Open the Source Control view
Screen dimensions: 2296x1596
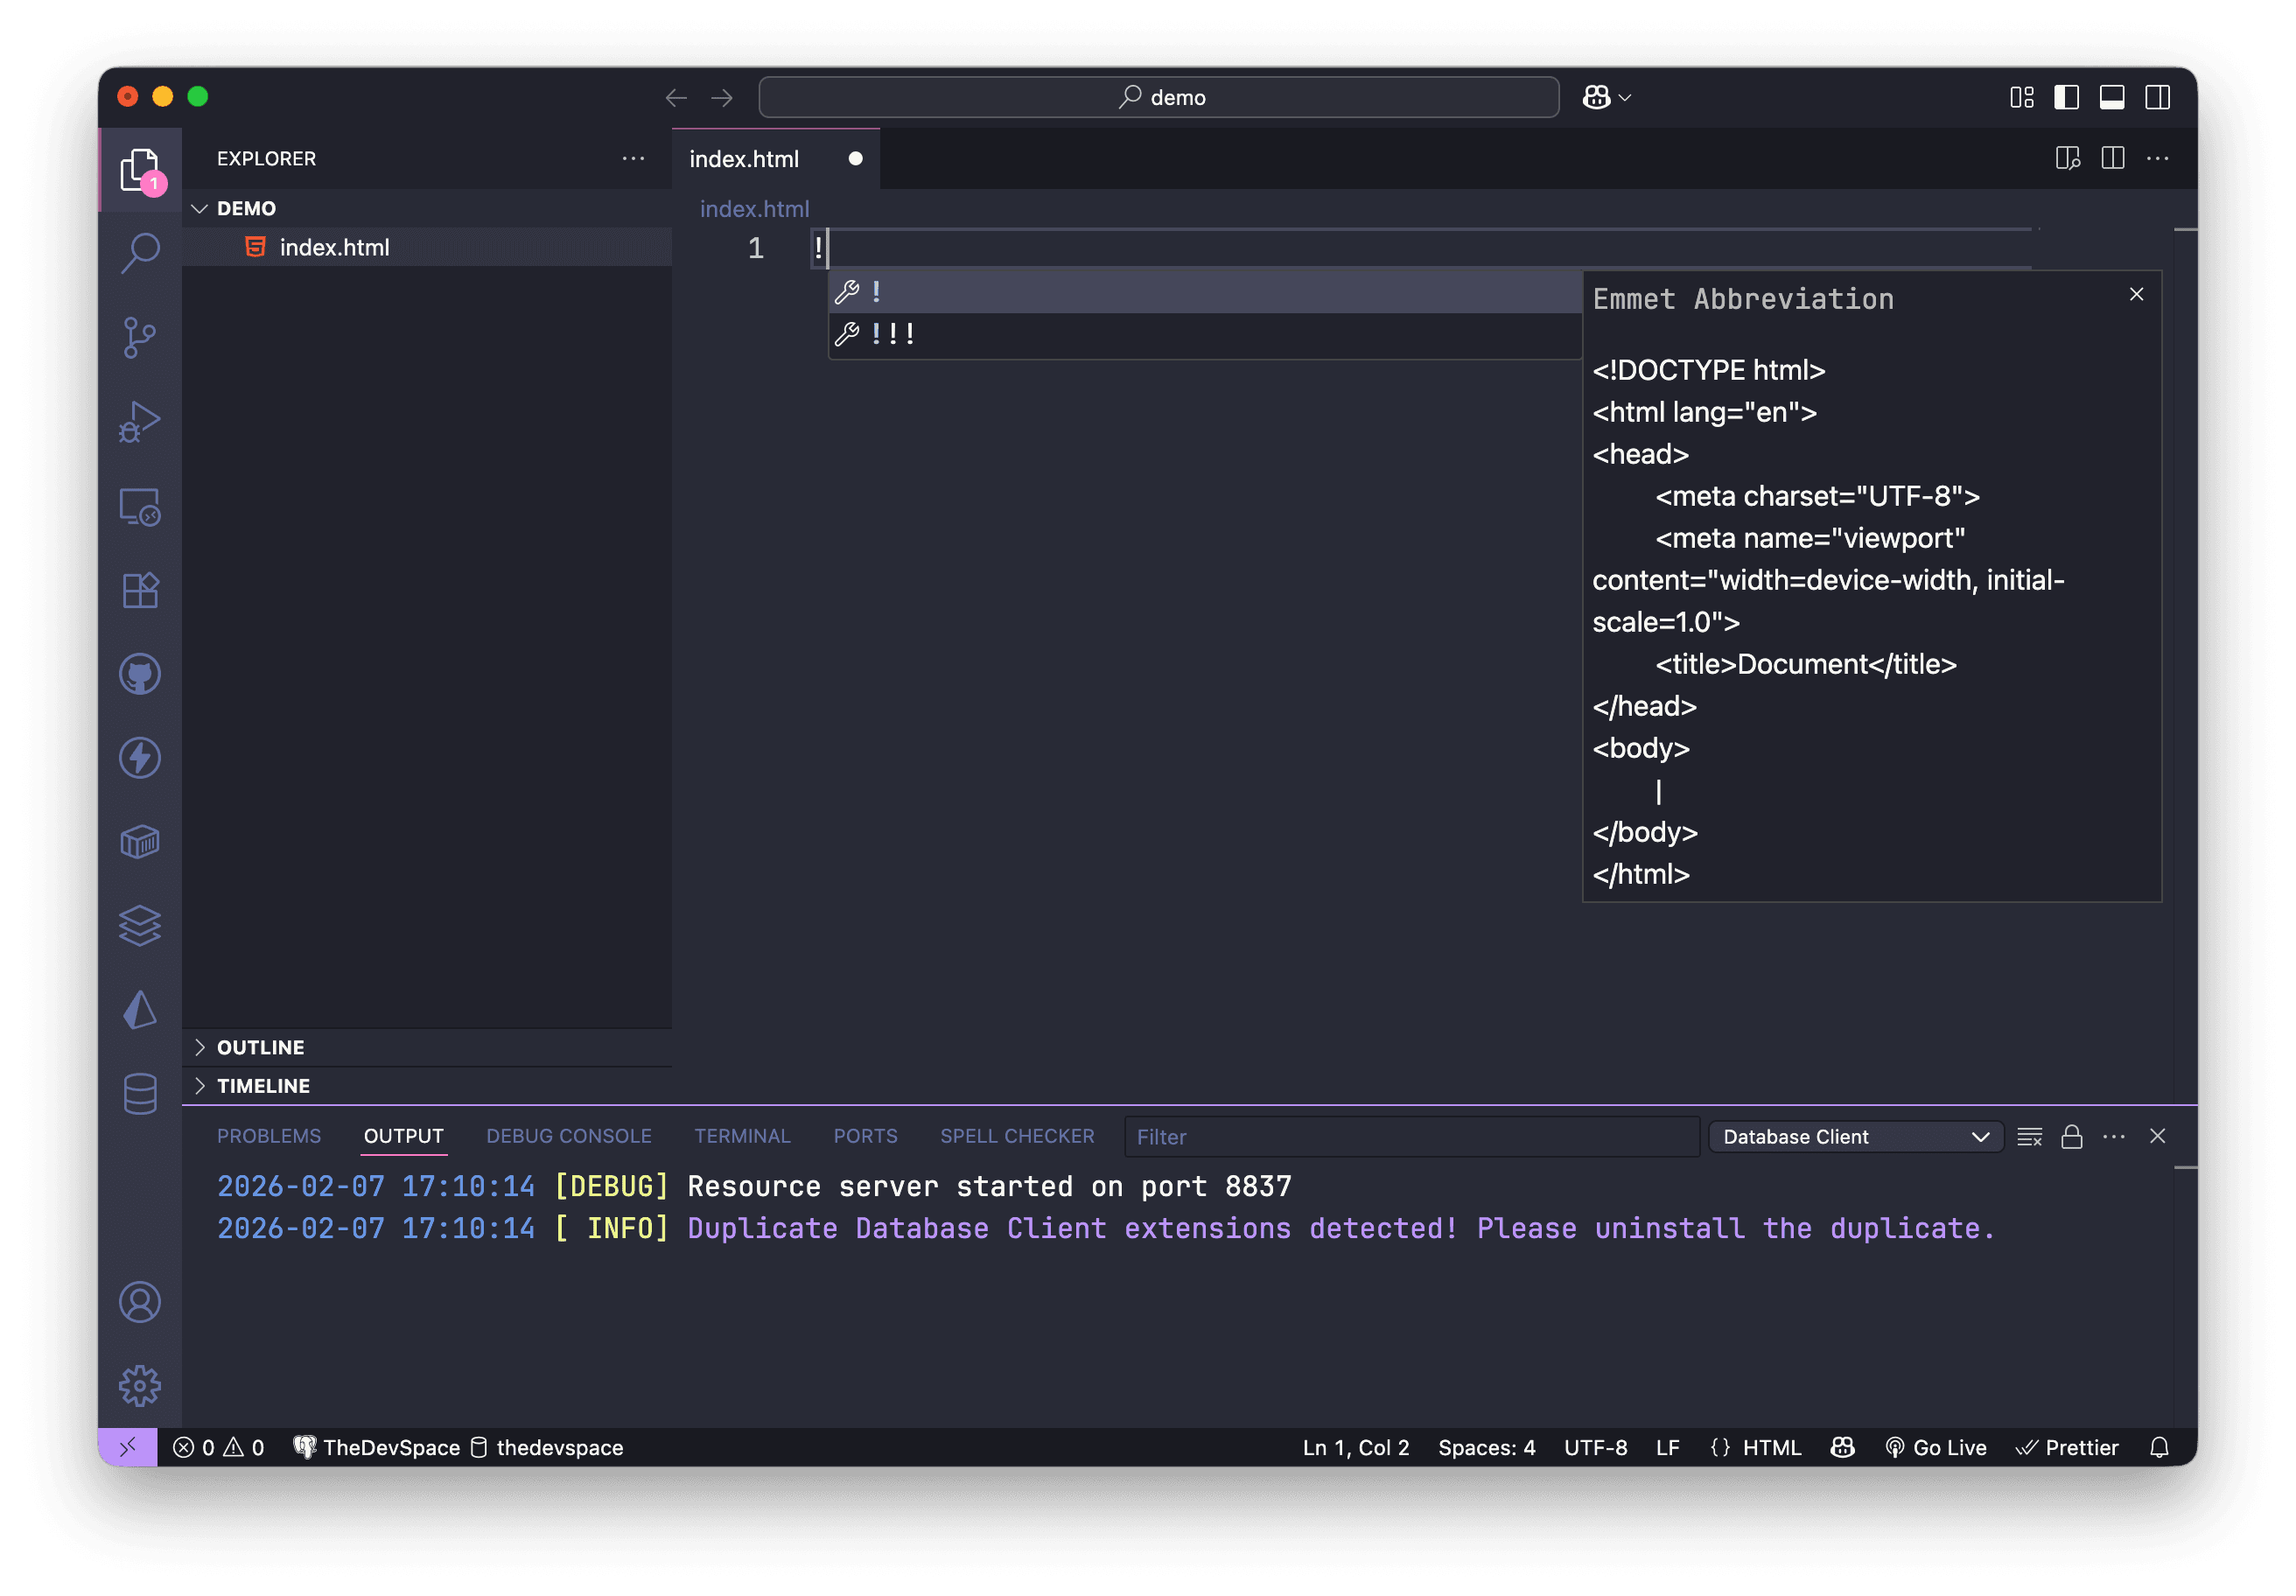tap(140, 337)
